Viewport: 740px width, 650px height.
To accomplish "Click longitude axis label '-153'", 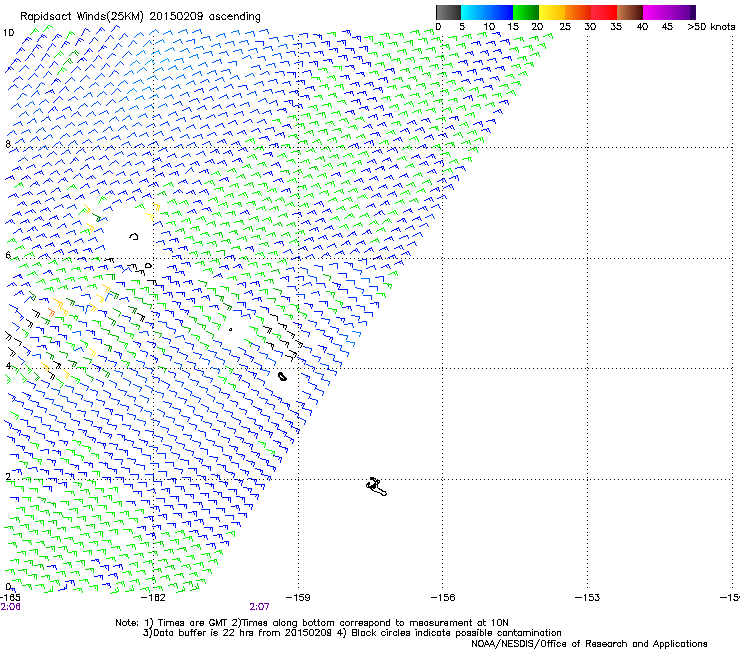I will click(588, 598).
